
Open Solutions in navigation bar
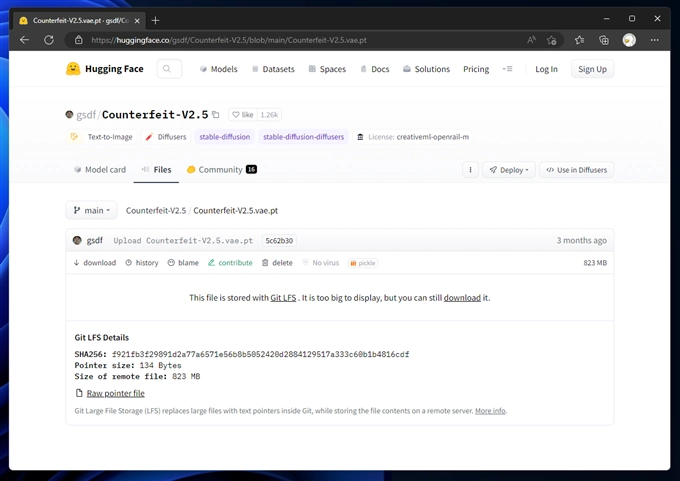[x=426, y=69]
